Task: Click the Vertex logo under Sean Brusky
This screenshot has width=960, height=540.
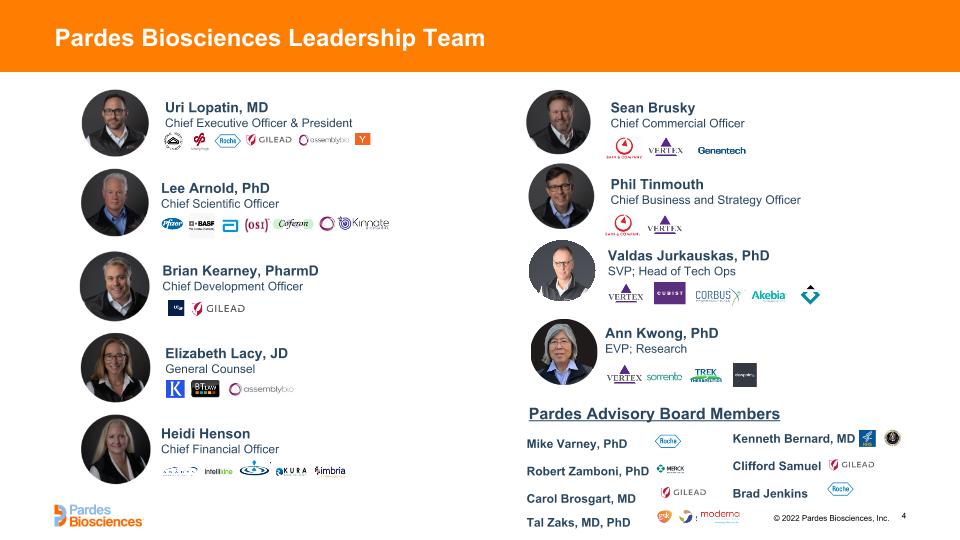Action: coord(666,147)
